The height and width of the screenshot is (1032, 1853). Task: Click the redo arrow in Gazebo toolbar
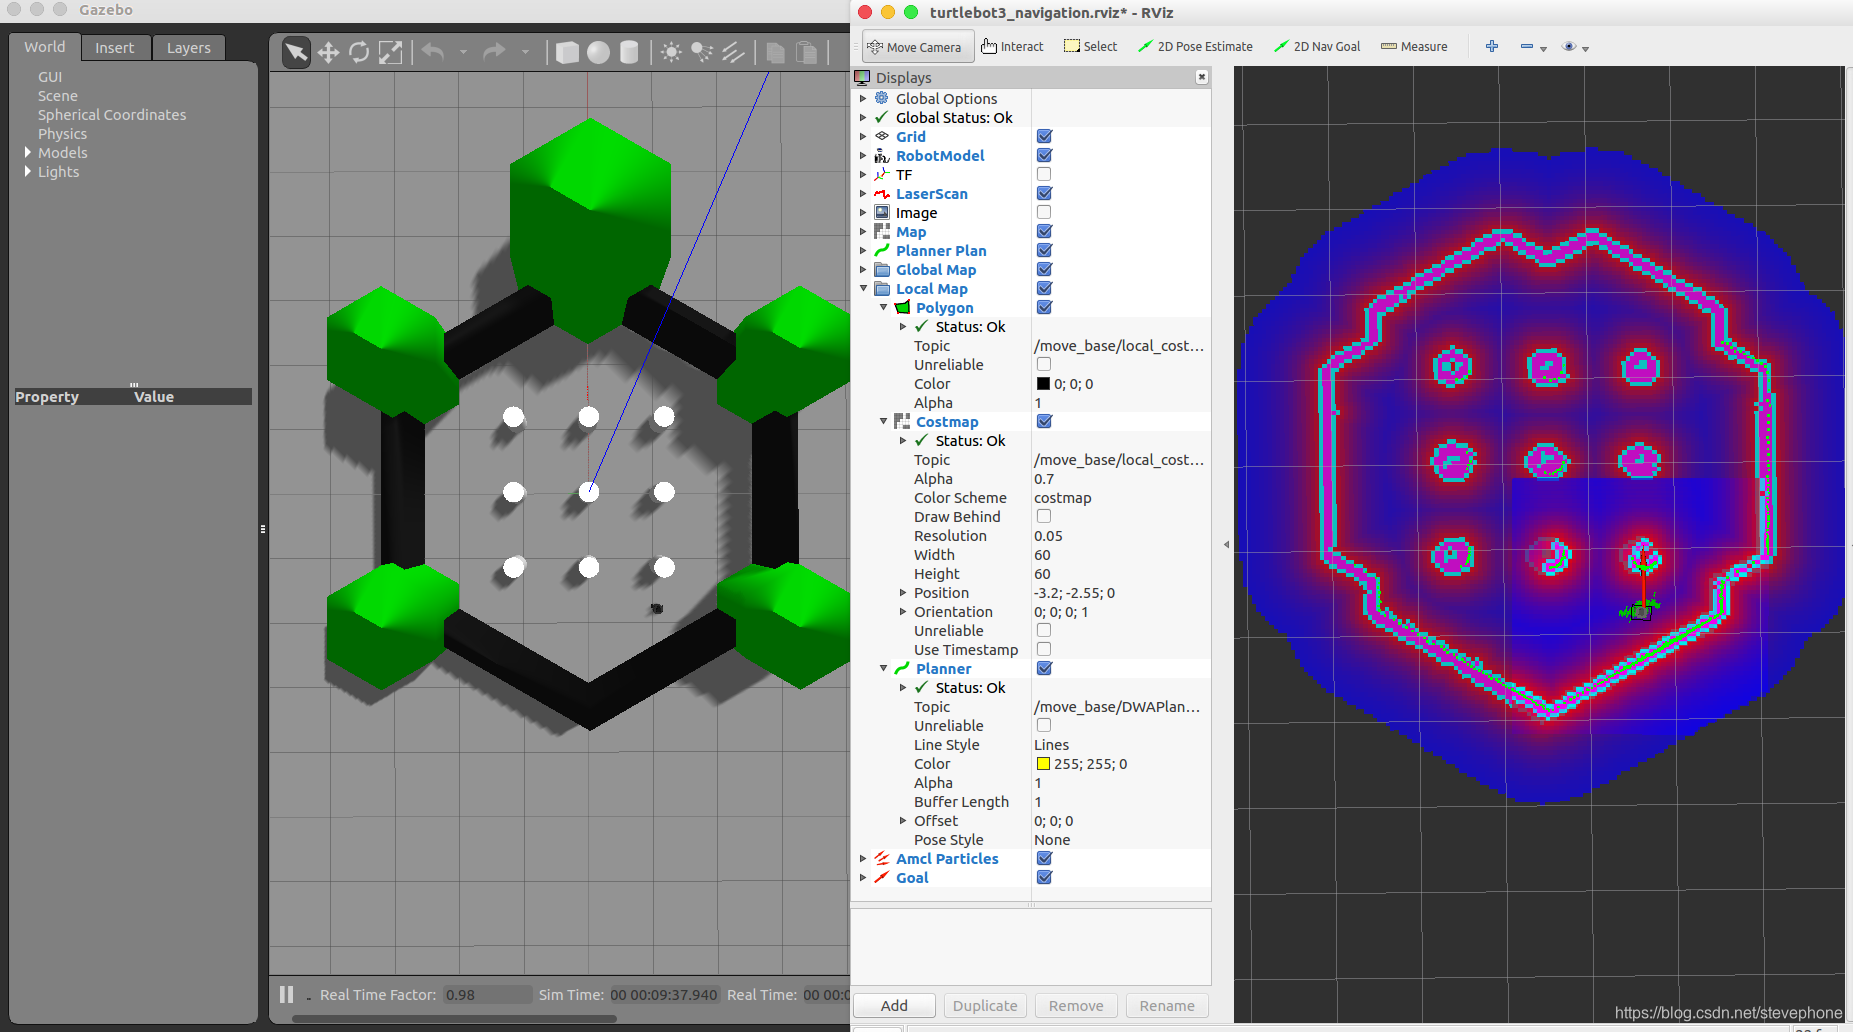494,52
